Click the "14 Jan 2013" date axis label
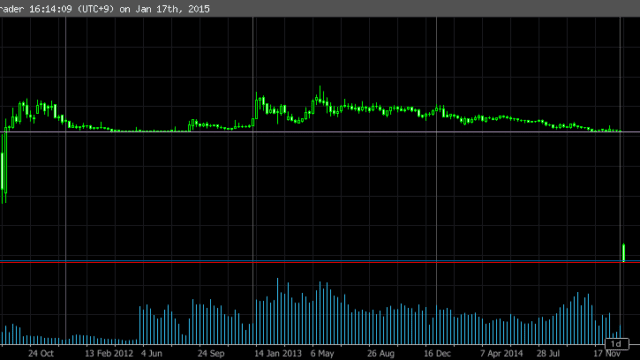The height and width of the screenshot is (360, 640). pyautogui.click(x=278, y=353)
